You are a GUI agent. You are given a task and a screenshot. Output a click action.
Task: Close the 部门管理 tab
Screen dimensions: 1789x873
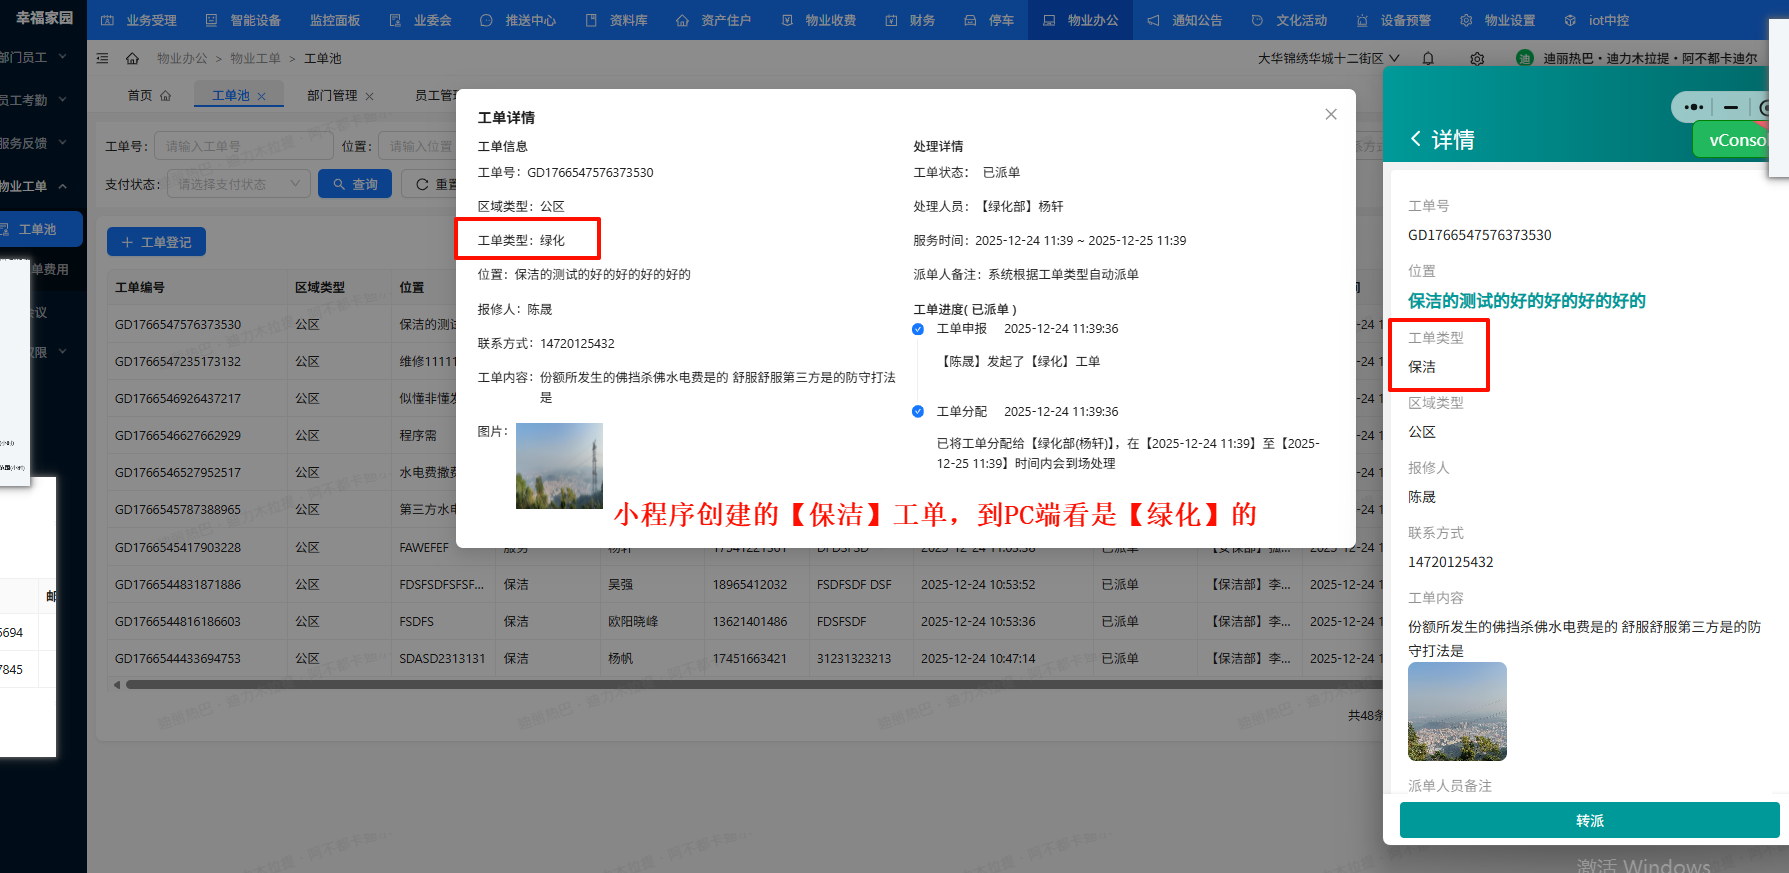tap(369, 96)
